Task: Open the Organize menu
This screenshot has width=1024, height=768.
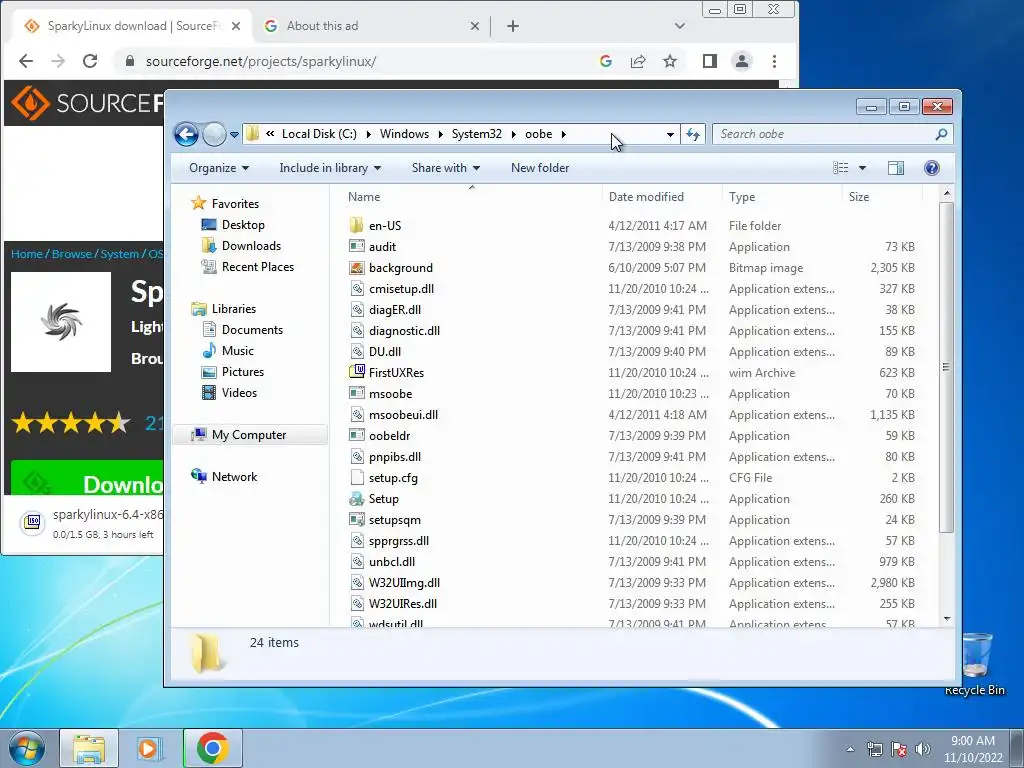Action: [219, 168]
